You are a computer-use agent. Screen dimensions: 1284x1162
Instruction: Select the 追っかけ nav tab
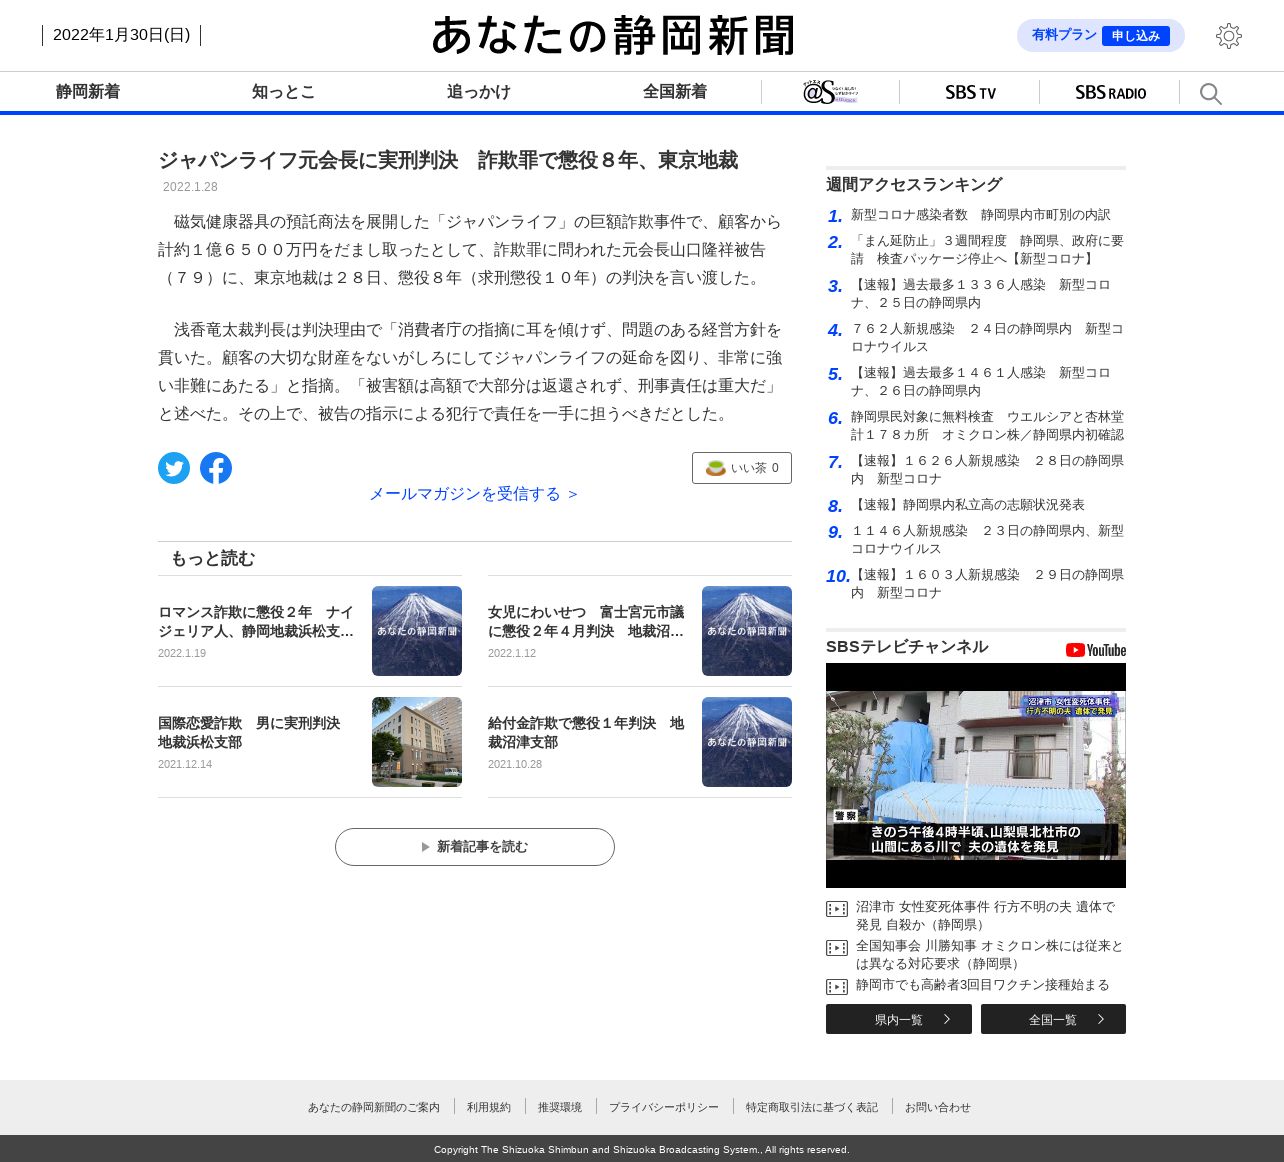(479, 92)
